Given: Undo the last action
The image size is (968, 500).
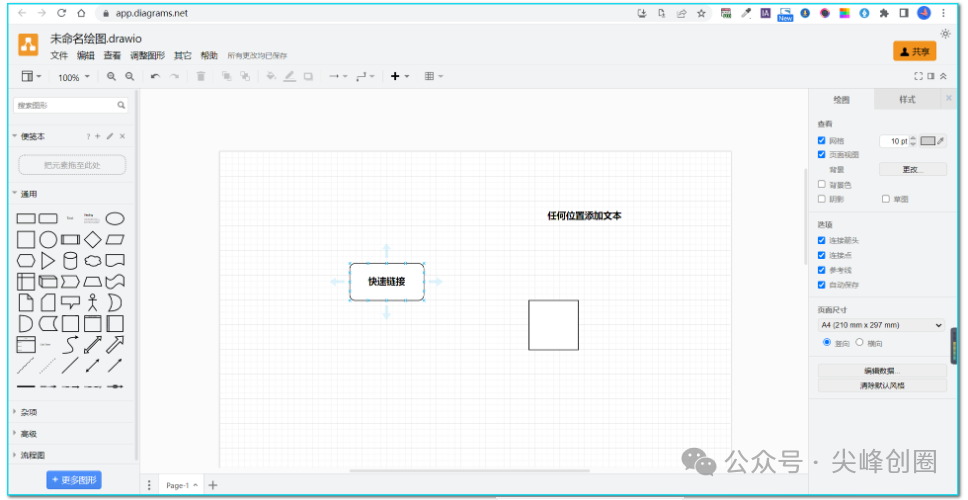Looking at the screenshot, I should pos(156,77).
